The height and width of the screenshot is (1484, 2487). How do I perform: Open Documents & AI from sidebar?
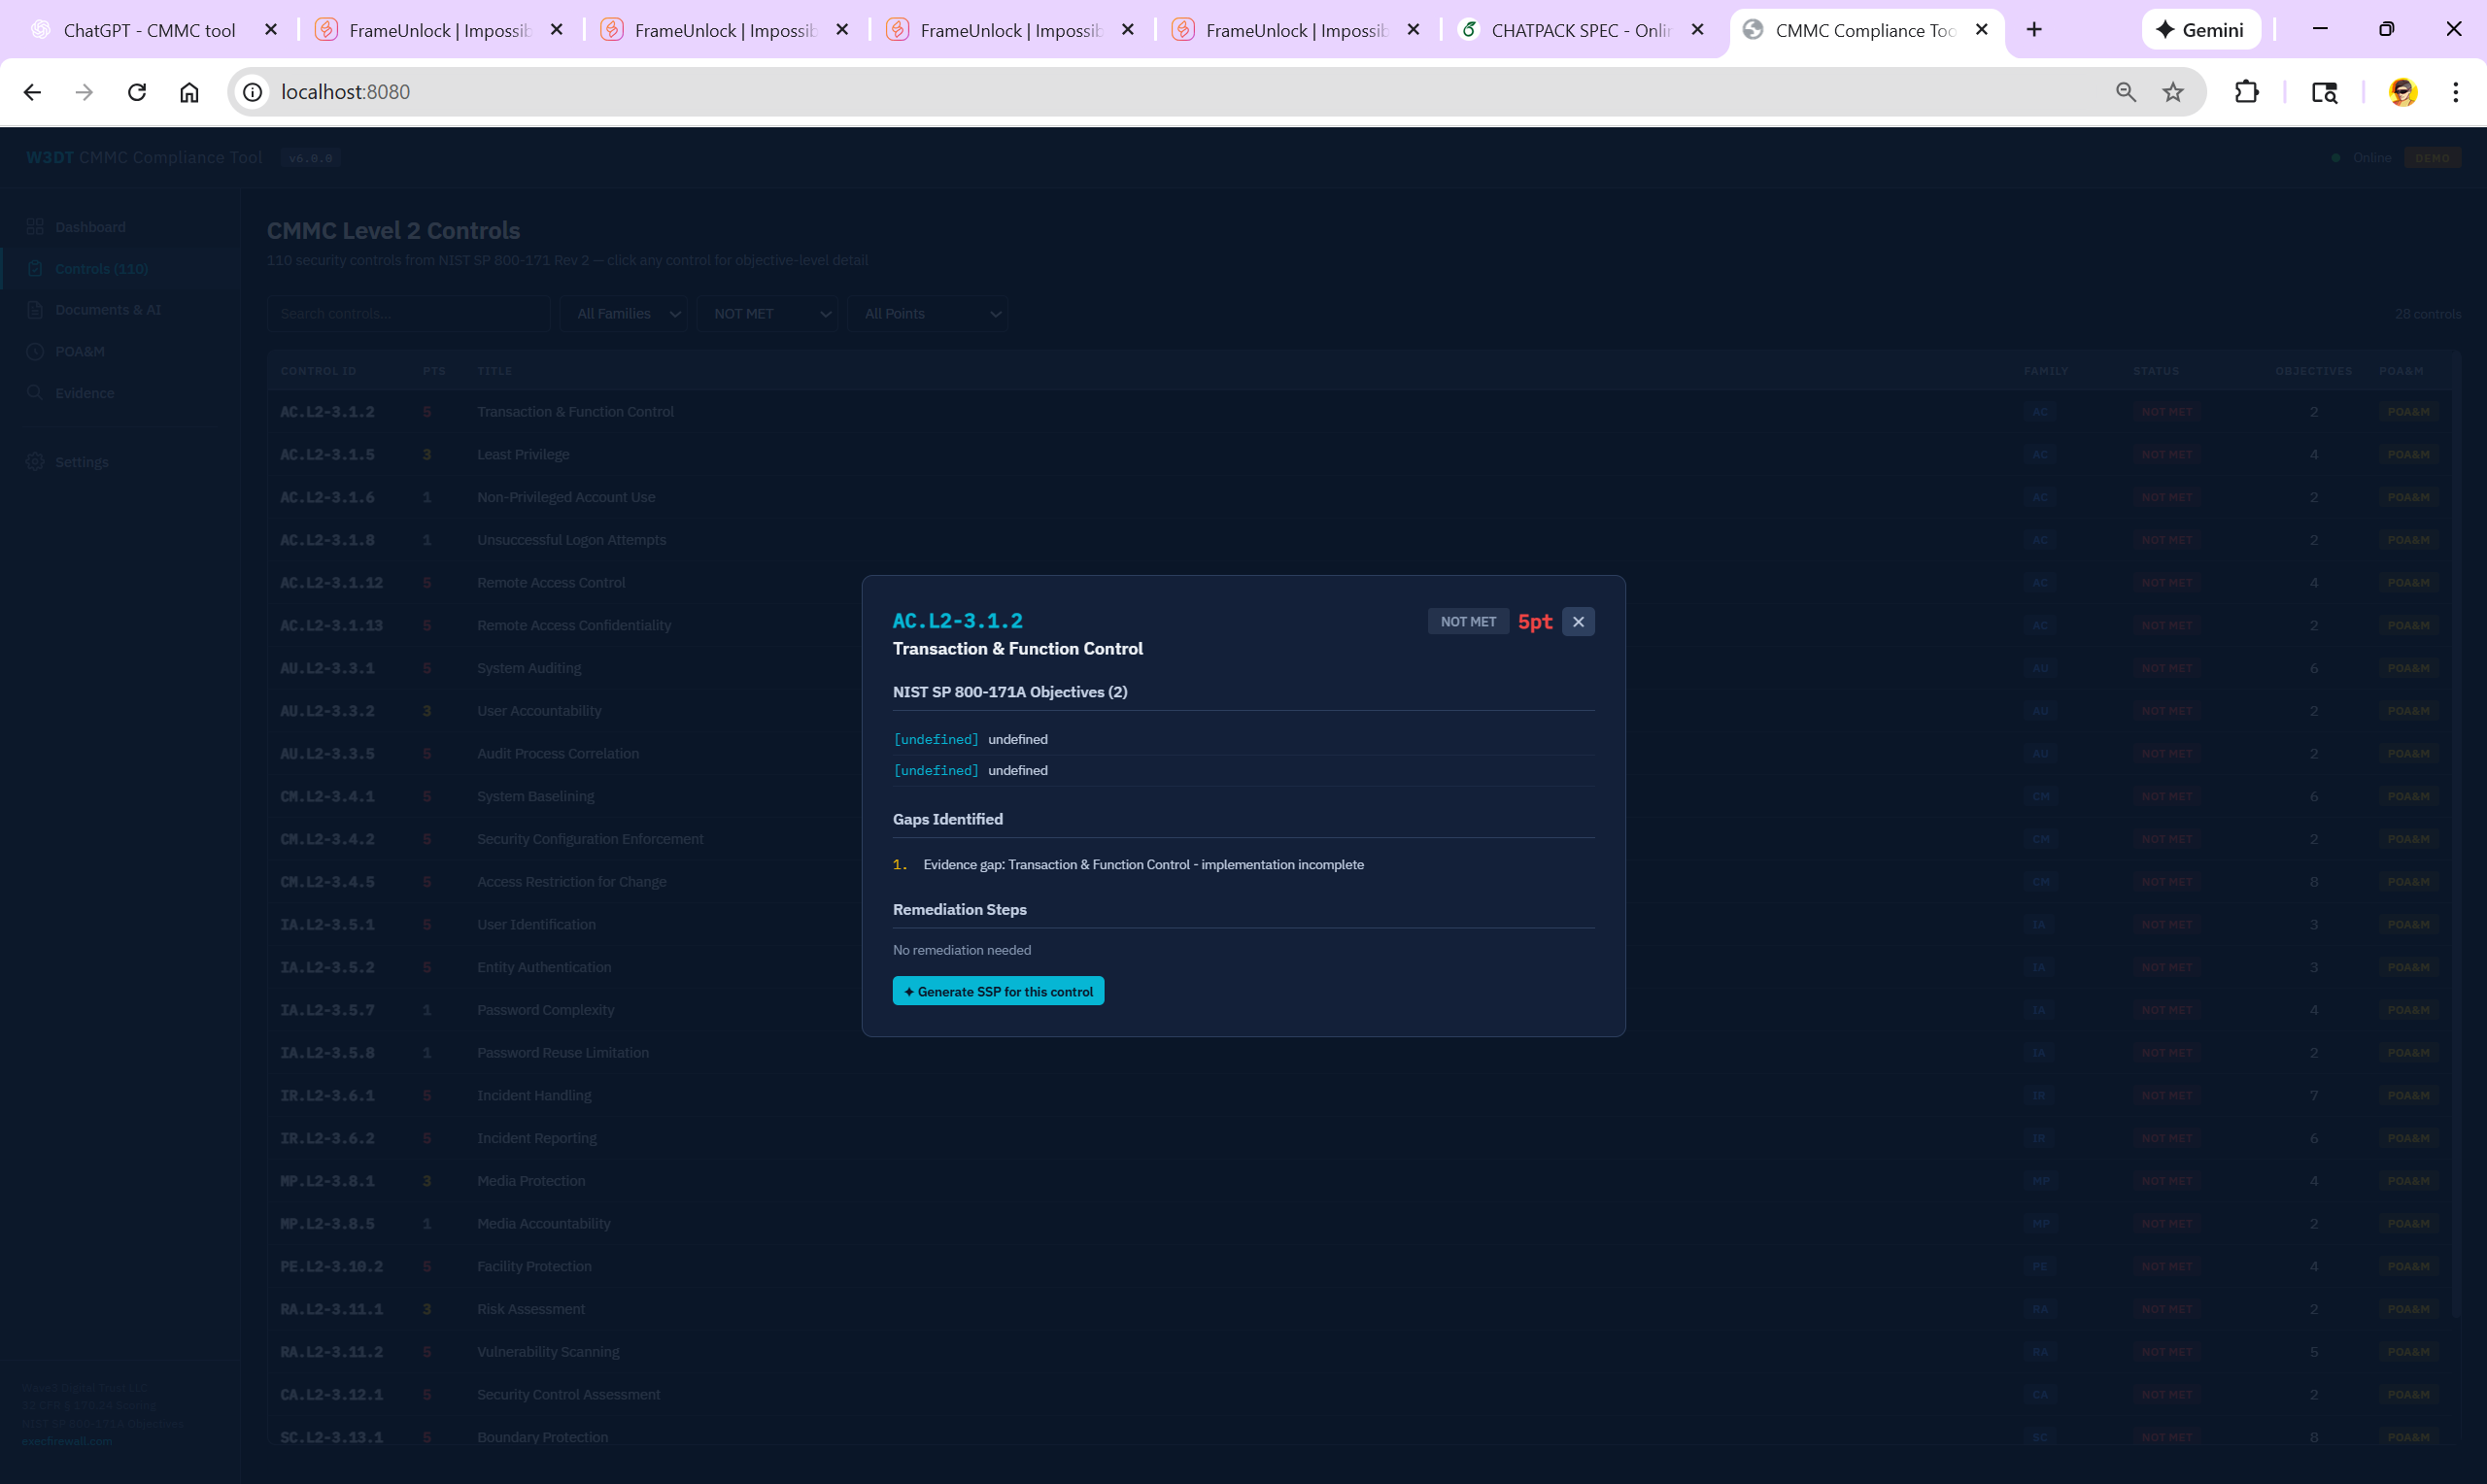pos(107,310)
